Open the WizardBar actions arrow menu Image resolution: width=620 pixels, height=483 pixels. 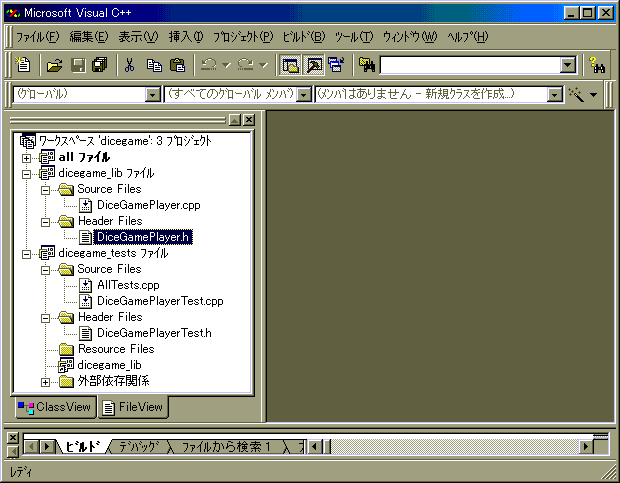pyautogui.click(x=594, y=95)
